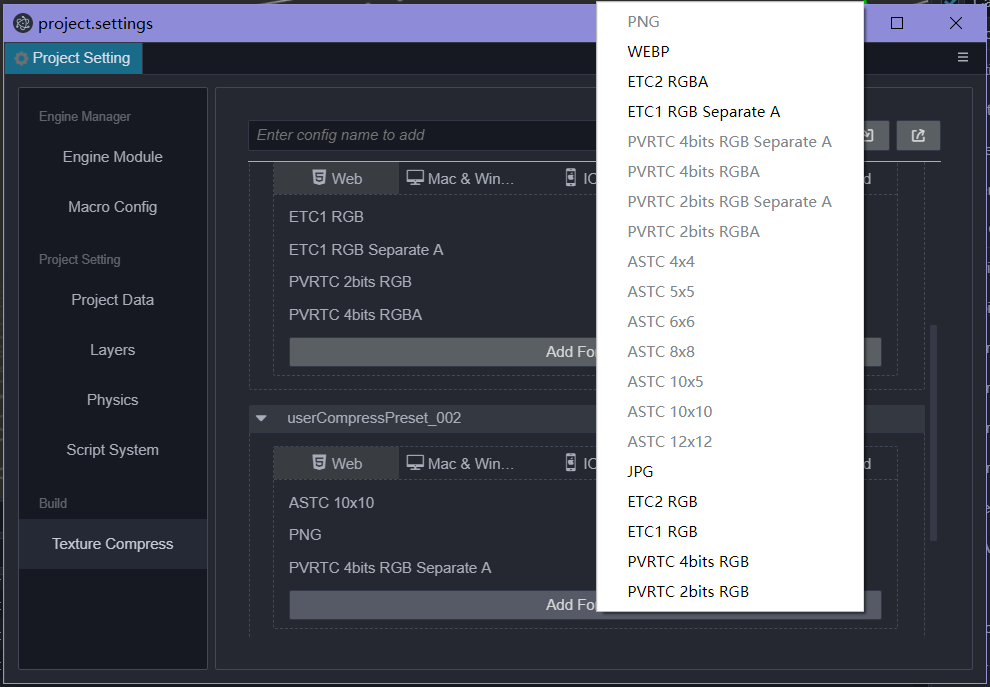Select PVRTC 4bits RGBA row in preset
Image resolution: width=990 pixels, height=687 pixels.
click(x=355, y=314)
